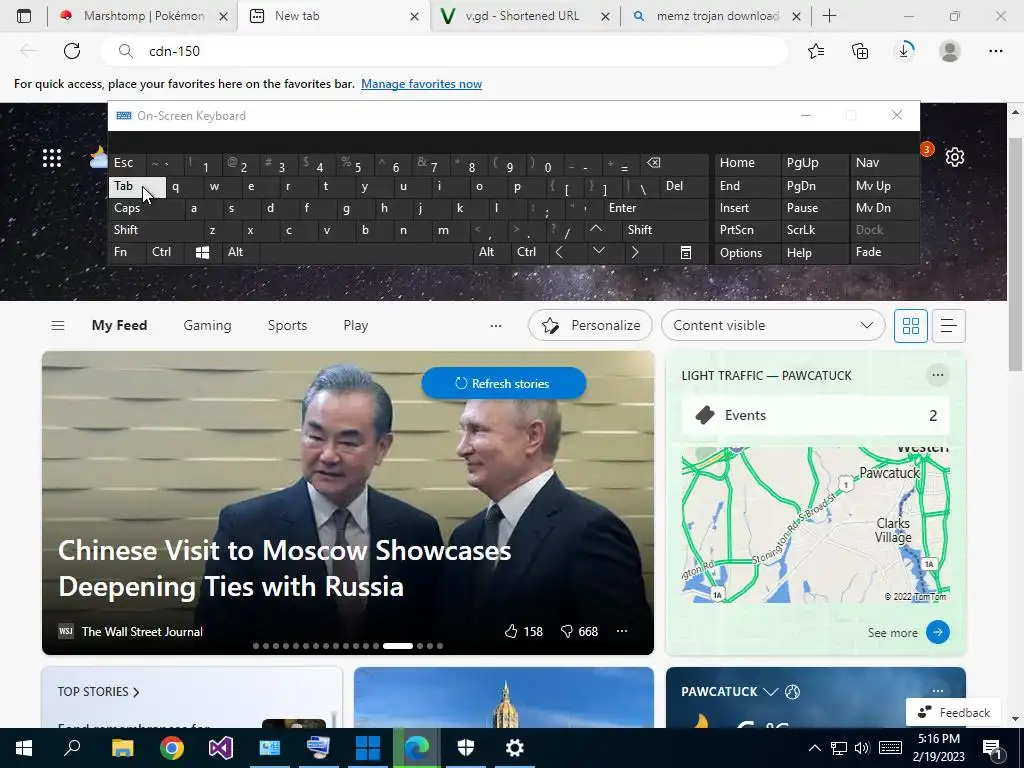The height and width of the screenshot is (768, 1024).
Task: Click the page vertical scrollbar thumb
Action: [1015, 255]
